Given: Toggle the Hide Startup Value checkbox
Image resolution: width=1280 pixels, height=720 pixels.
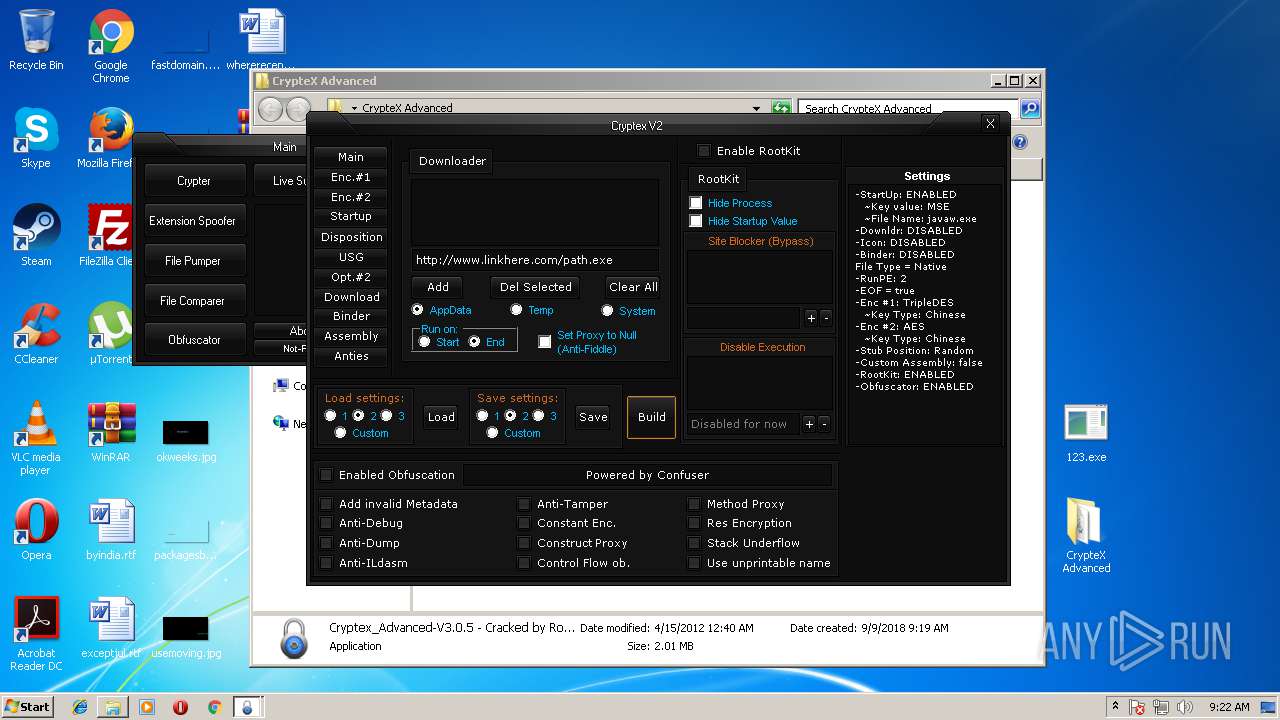Looking at the screenshot, I should point(696,221).
